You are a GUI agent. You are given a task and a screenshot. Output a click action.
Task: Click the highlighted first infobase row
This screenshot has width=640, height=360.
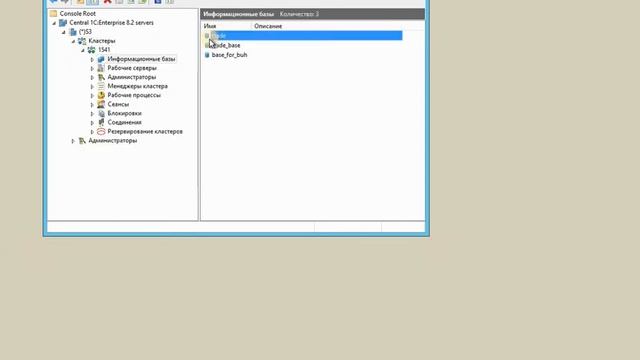302,36
